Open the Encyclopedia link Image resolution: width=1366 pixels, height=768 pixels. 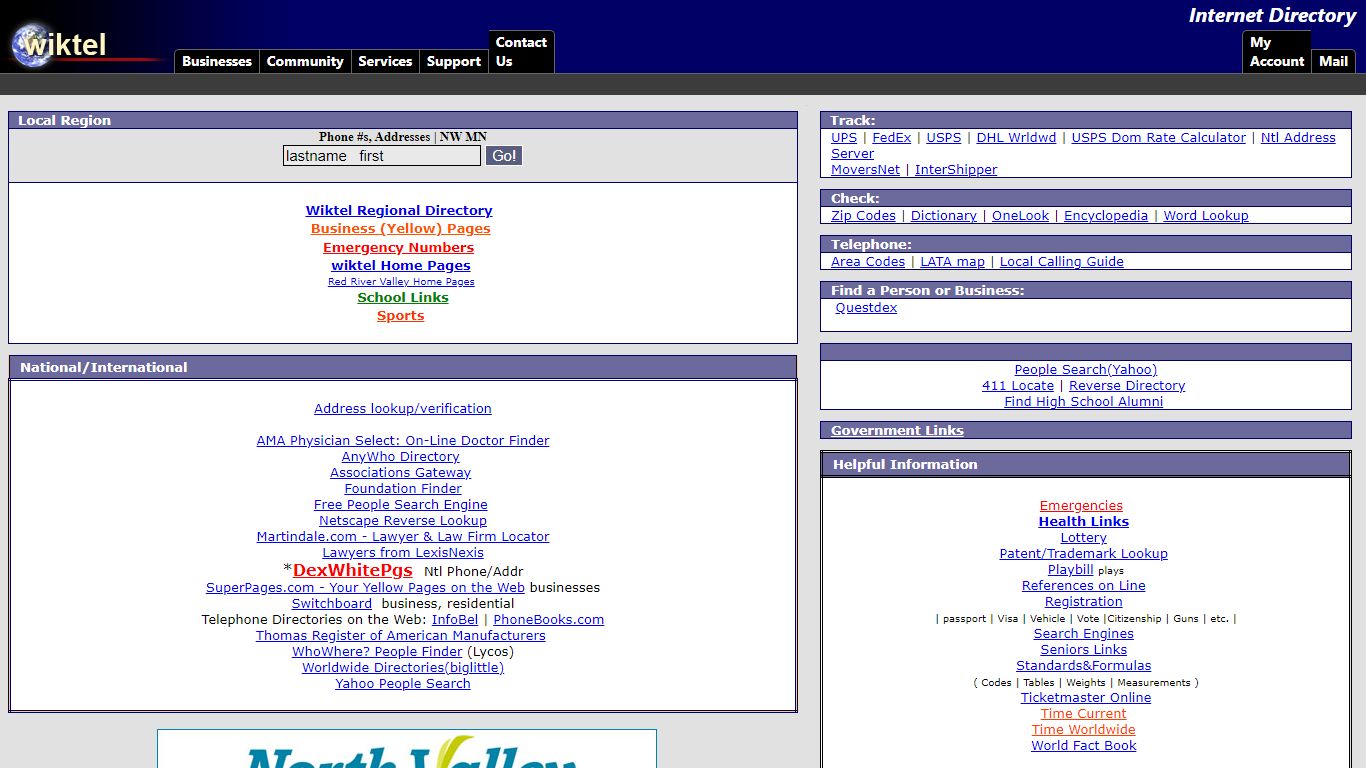[1106, 216]
